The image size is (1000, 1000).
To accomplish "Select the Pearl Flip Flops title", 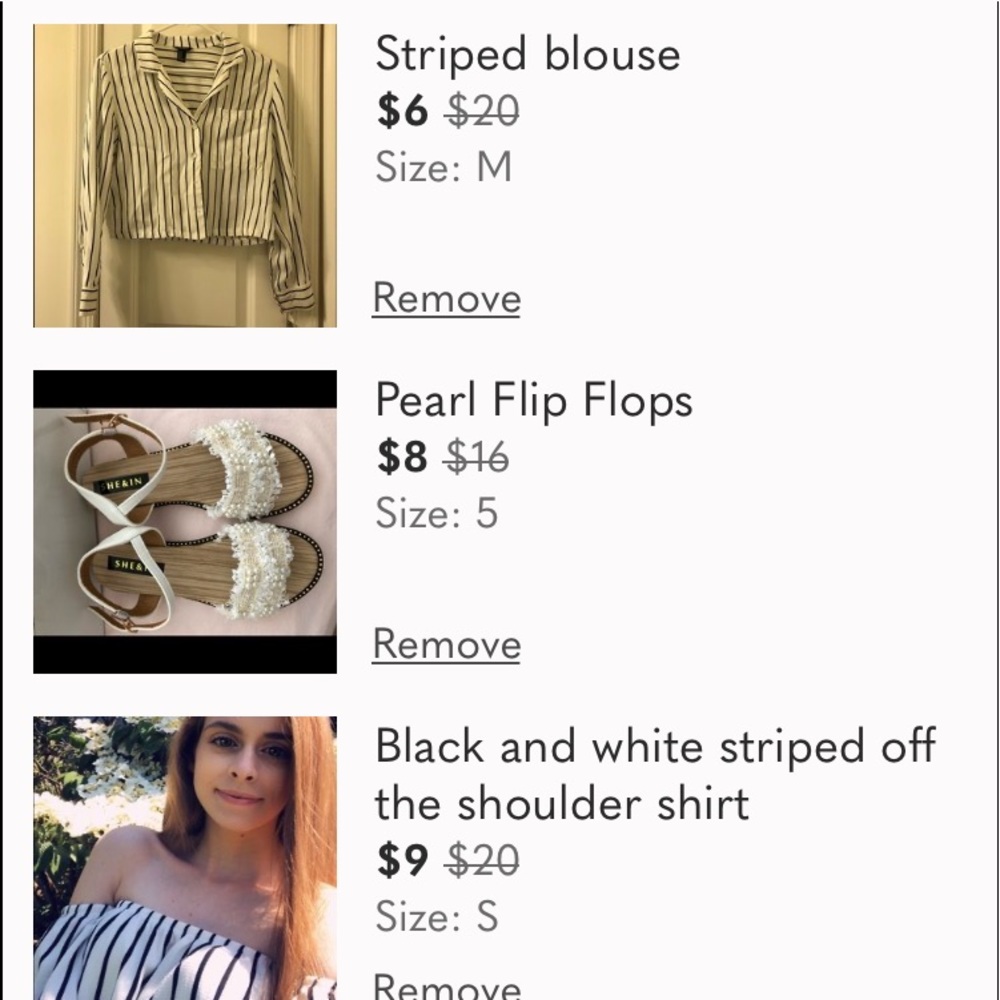I will (x=533, y=401).
